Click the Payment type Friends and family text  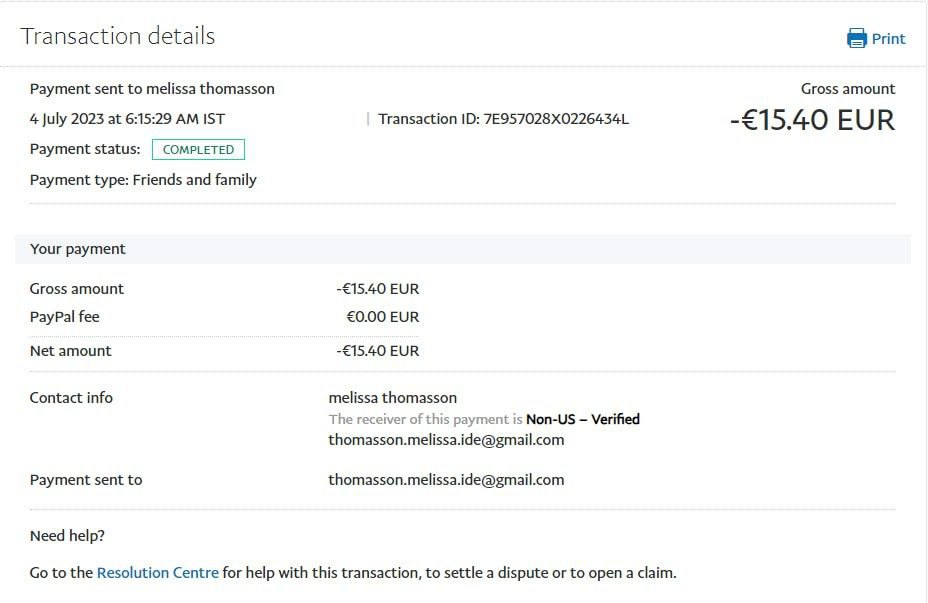(143, 180)
